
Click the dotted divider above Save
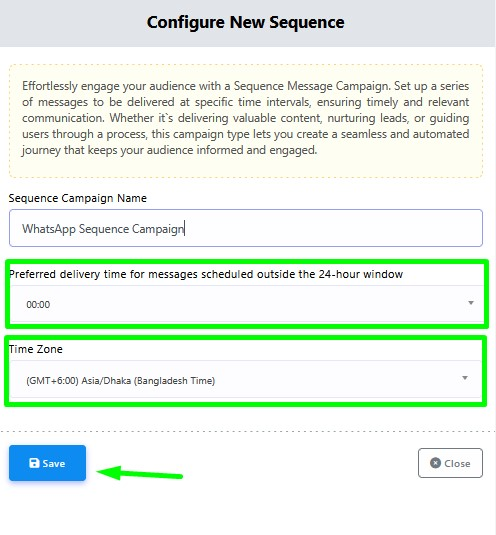click(x=248, y=432)
